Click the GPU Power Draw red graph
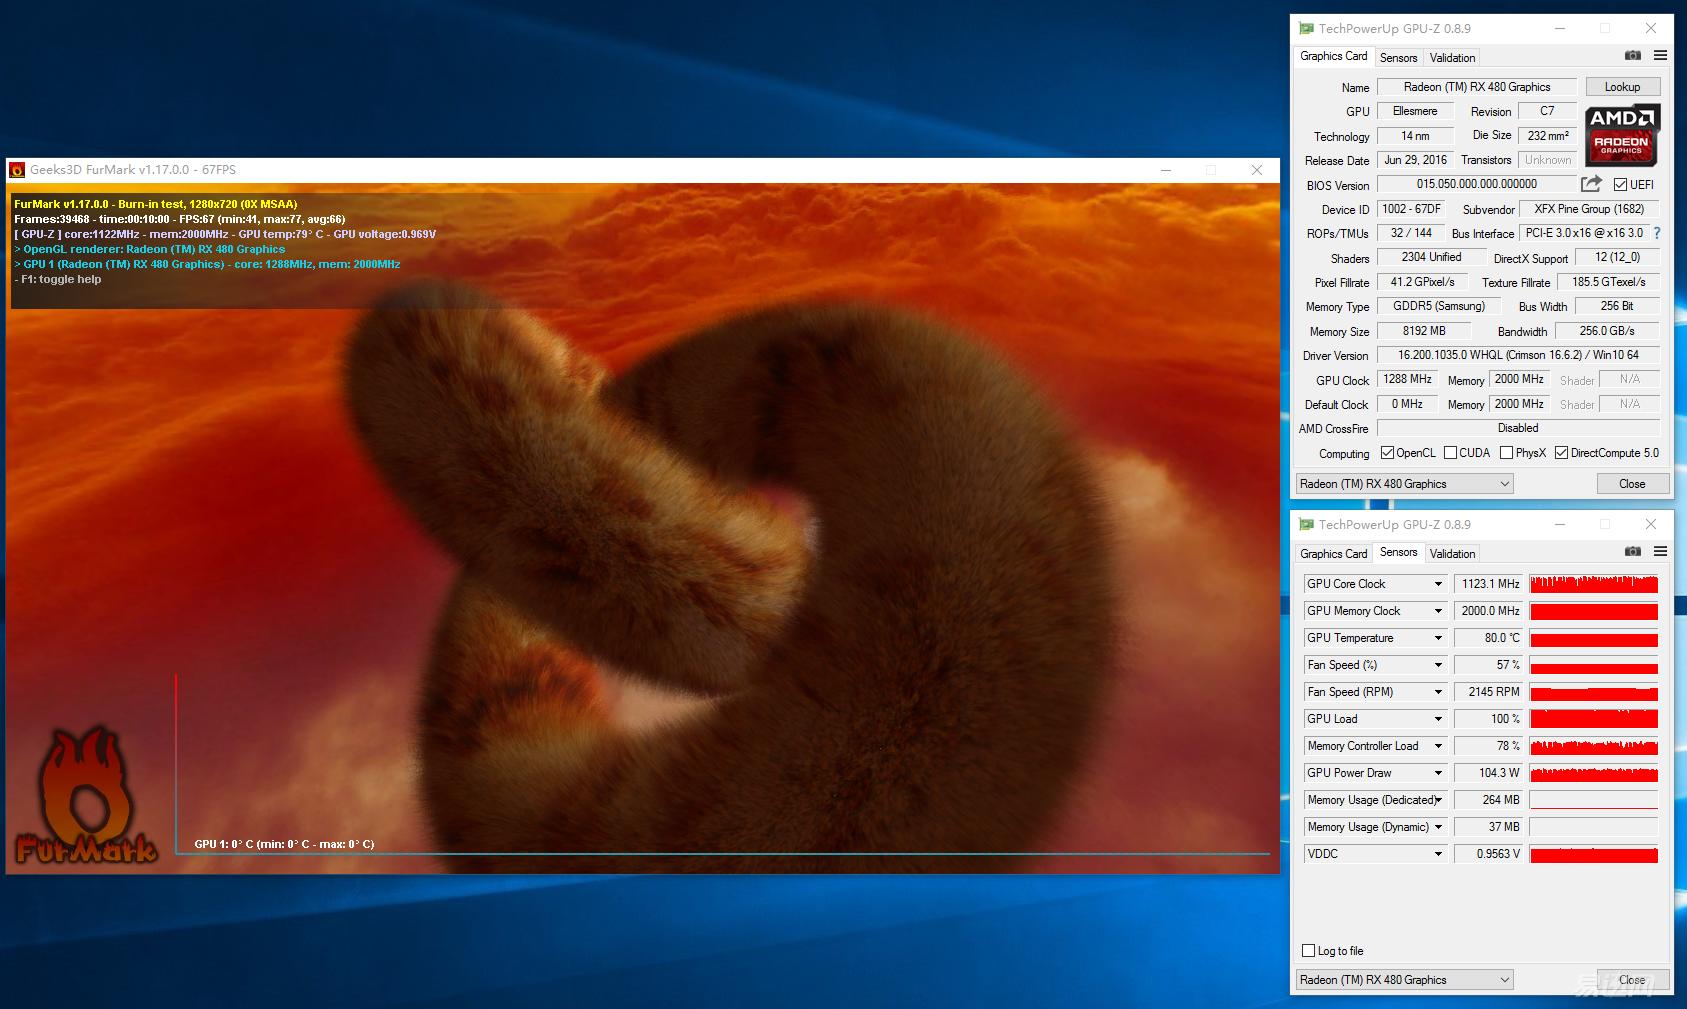The height and width of the screenshot is (1009, 1687). (x=1593, y=773)
